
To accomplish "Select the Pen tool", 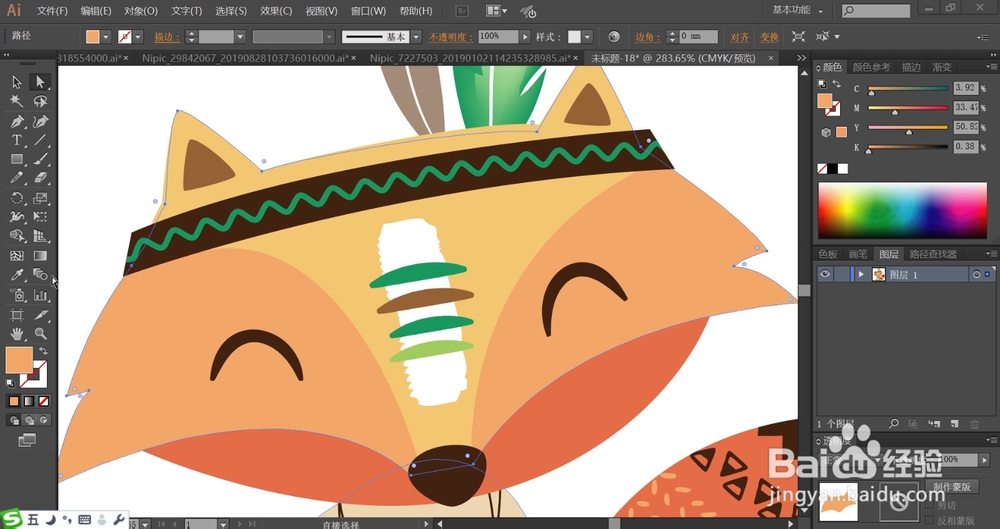I will (x=17, y=121).
